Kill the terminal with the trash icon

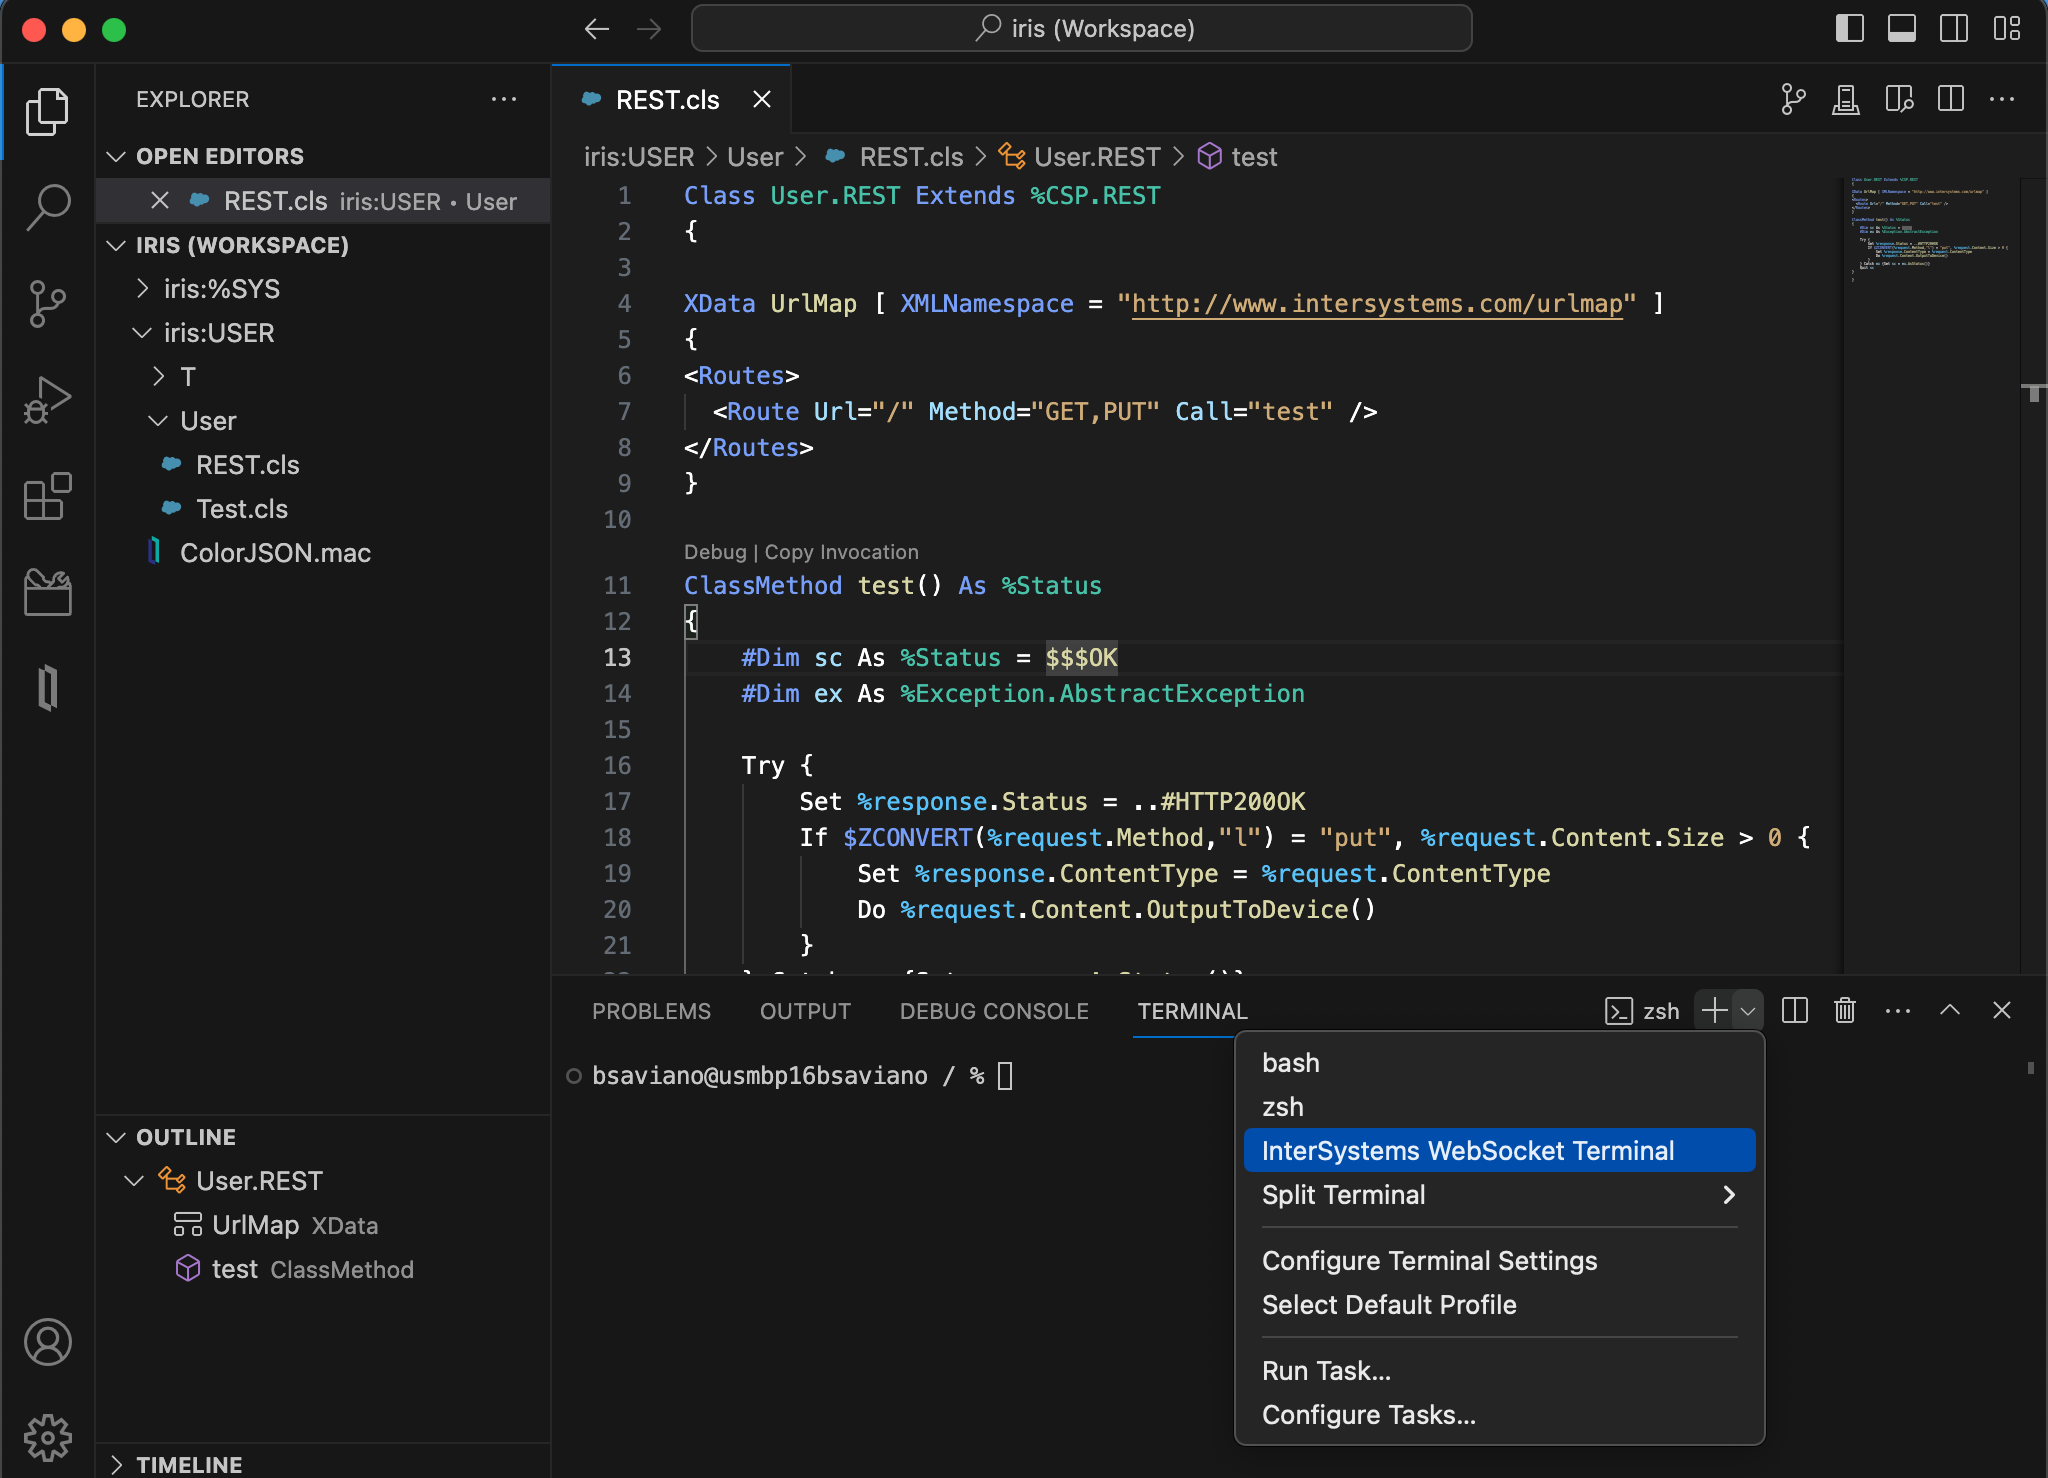click(x=1843, y=1011)
